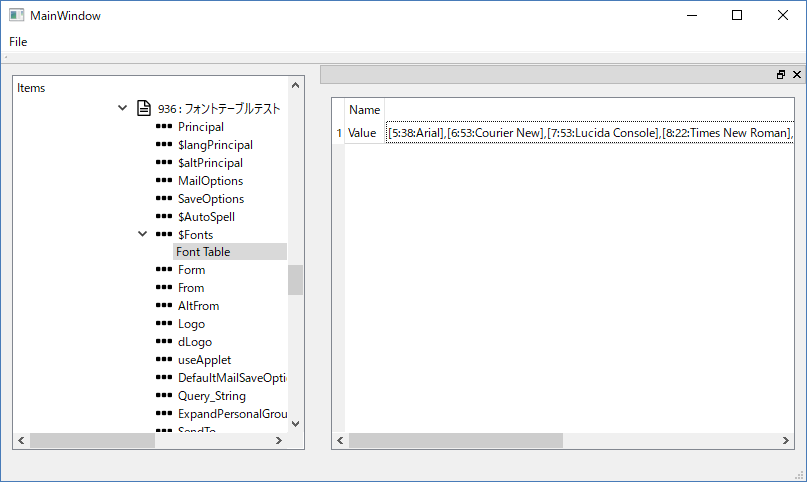This screenshot has width=807, height=482.
Task: Select the $langPrincipal item
Action: coord(215,145)
